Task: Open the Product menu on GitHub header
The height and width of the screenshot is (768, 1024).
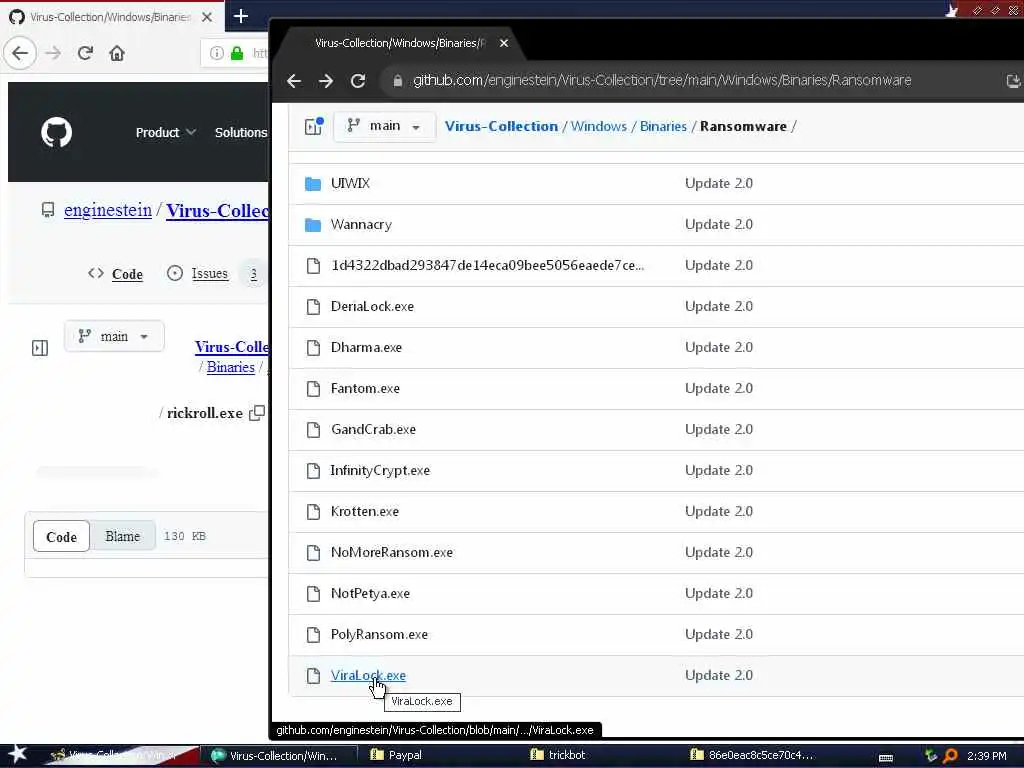Action: click(x=165, y=133)
